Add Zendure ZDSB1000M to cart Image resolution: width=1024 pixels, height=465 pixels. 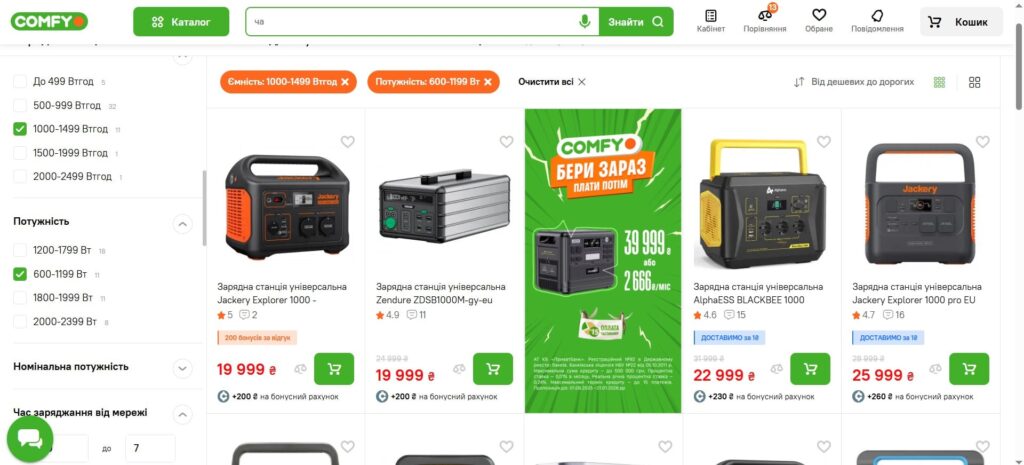pos(493,369)
